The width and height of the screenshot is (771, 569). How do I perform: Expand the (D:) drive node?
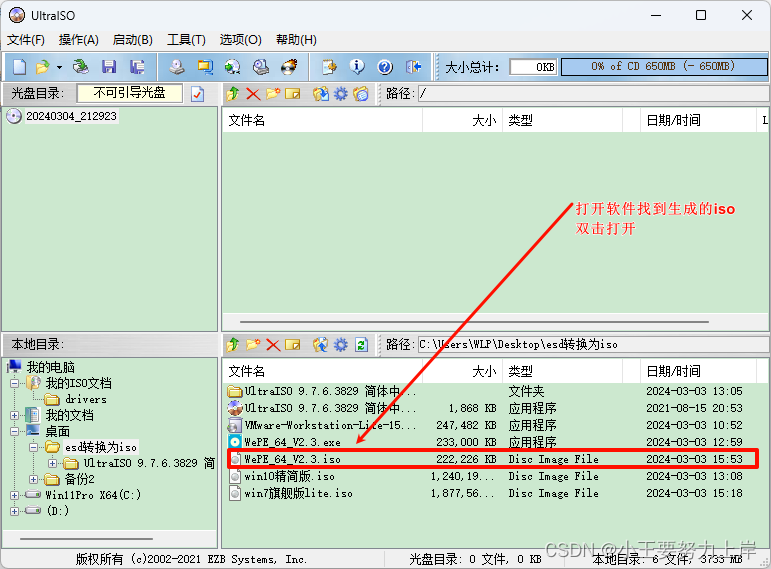coord(15,511)
